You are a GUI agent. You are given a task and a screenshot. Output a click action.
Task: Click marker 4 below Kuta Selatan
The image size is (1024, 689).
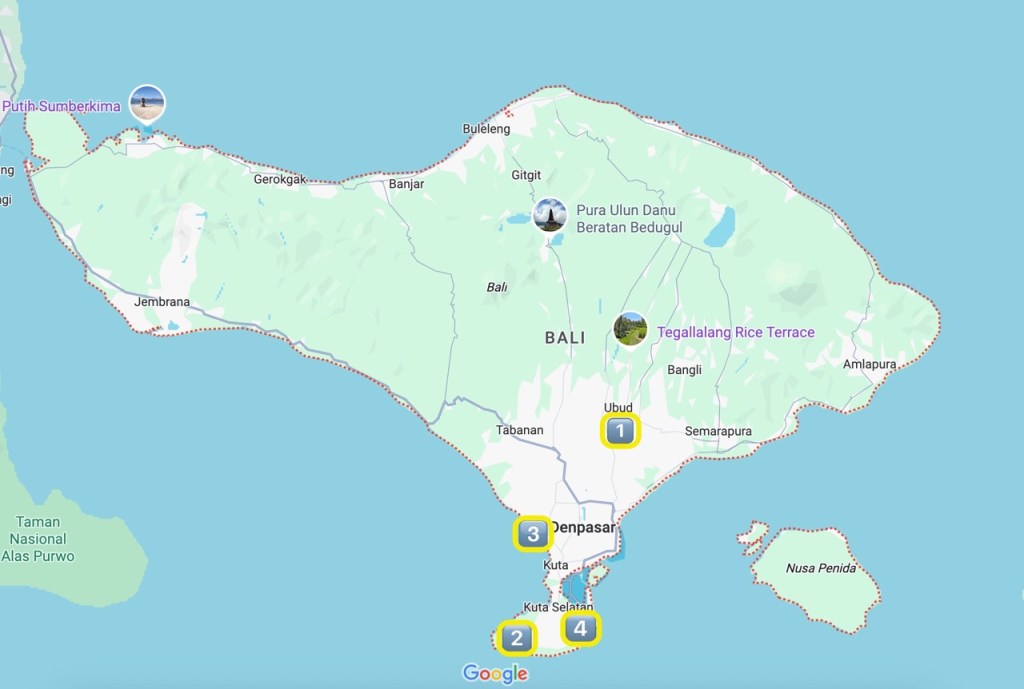click(x=581, y=629)
